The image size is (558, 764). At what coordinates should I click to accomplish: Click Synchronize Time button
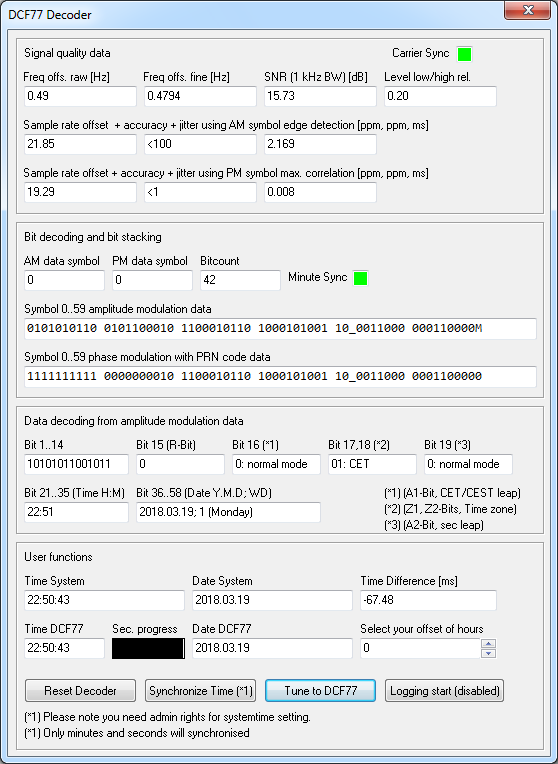(200, 691)
